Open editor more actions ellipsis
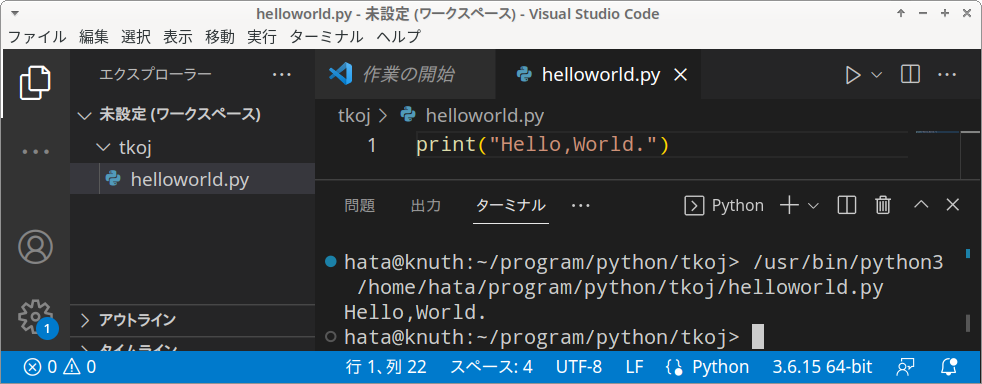The image size is (982, 384). point(946,75)
